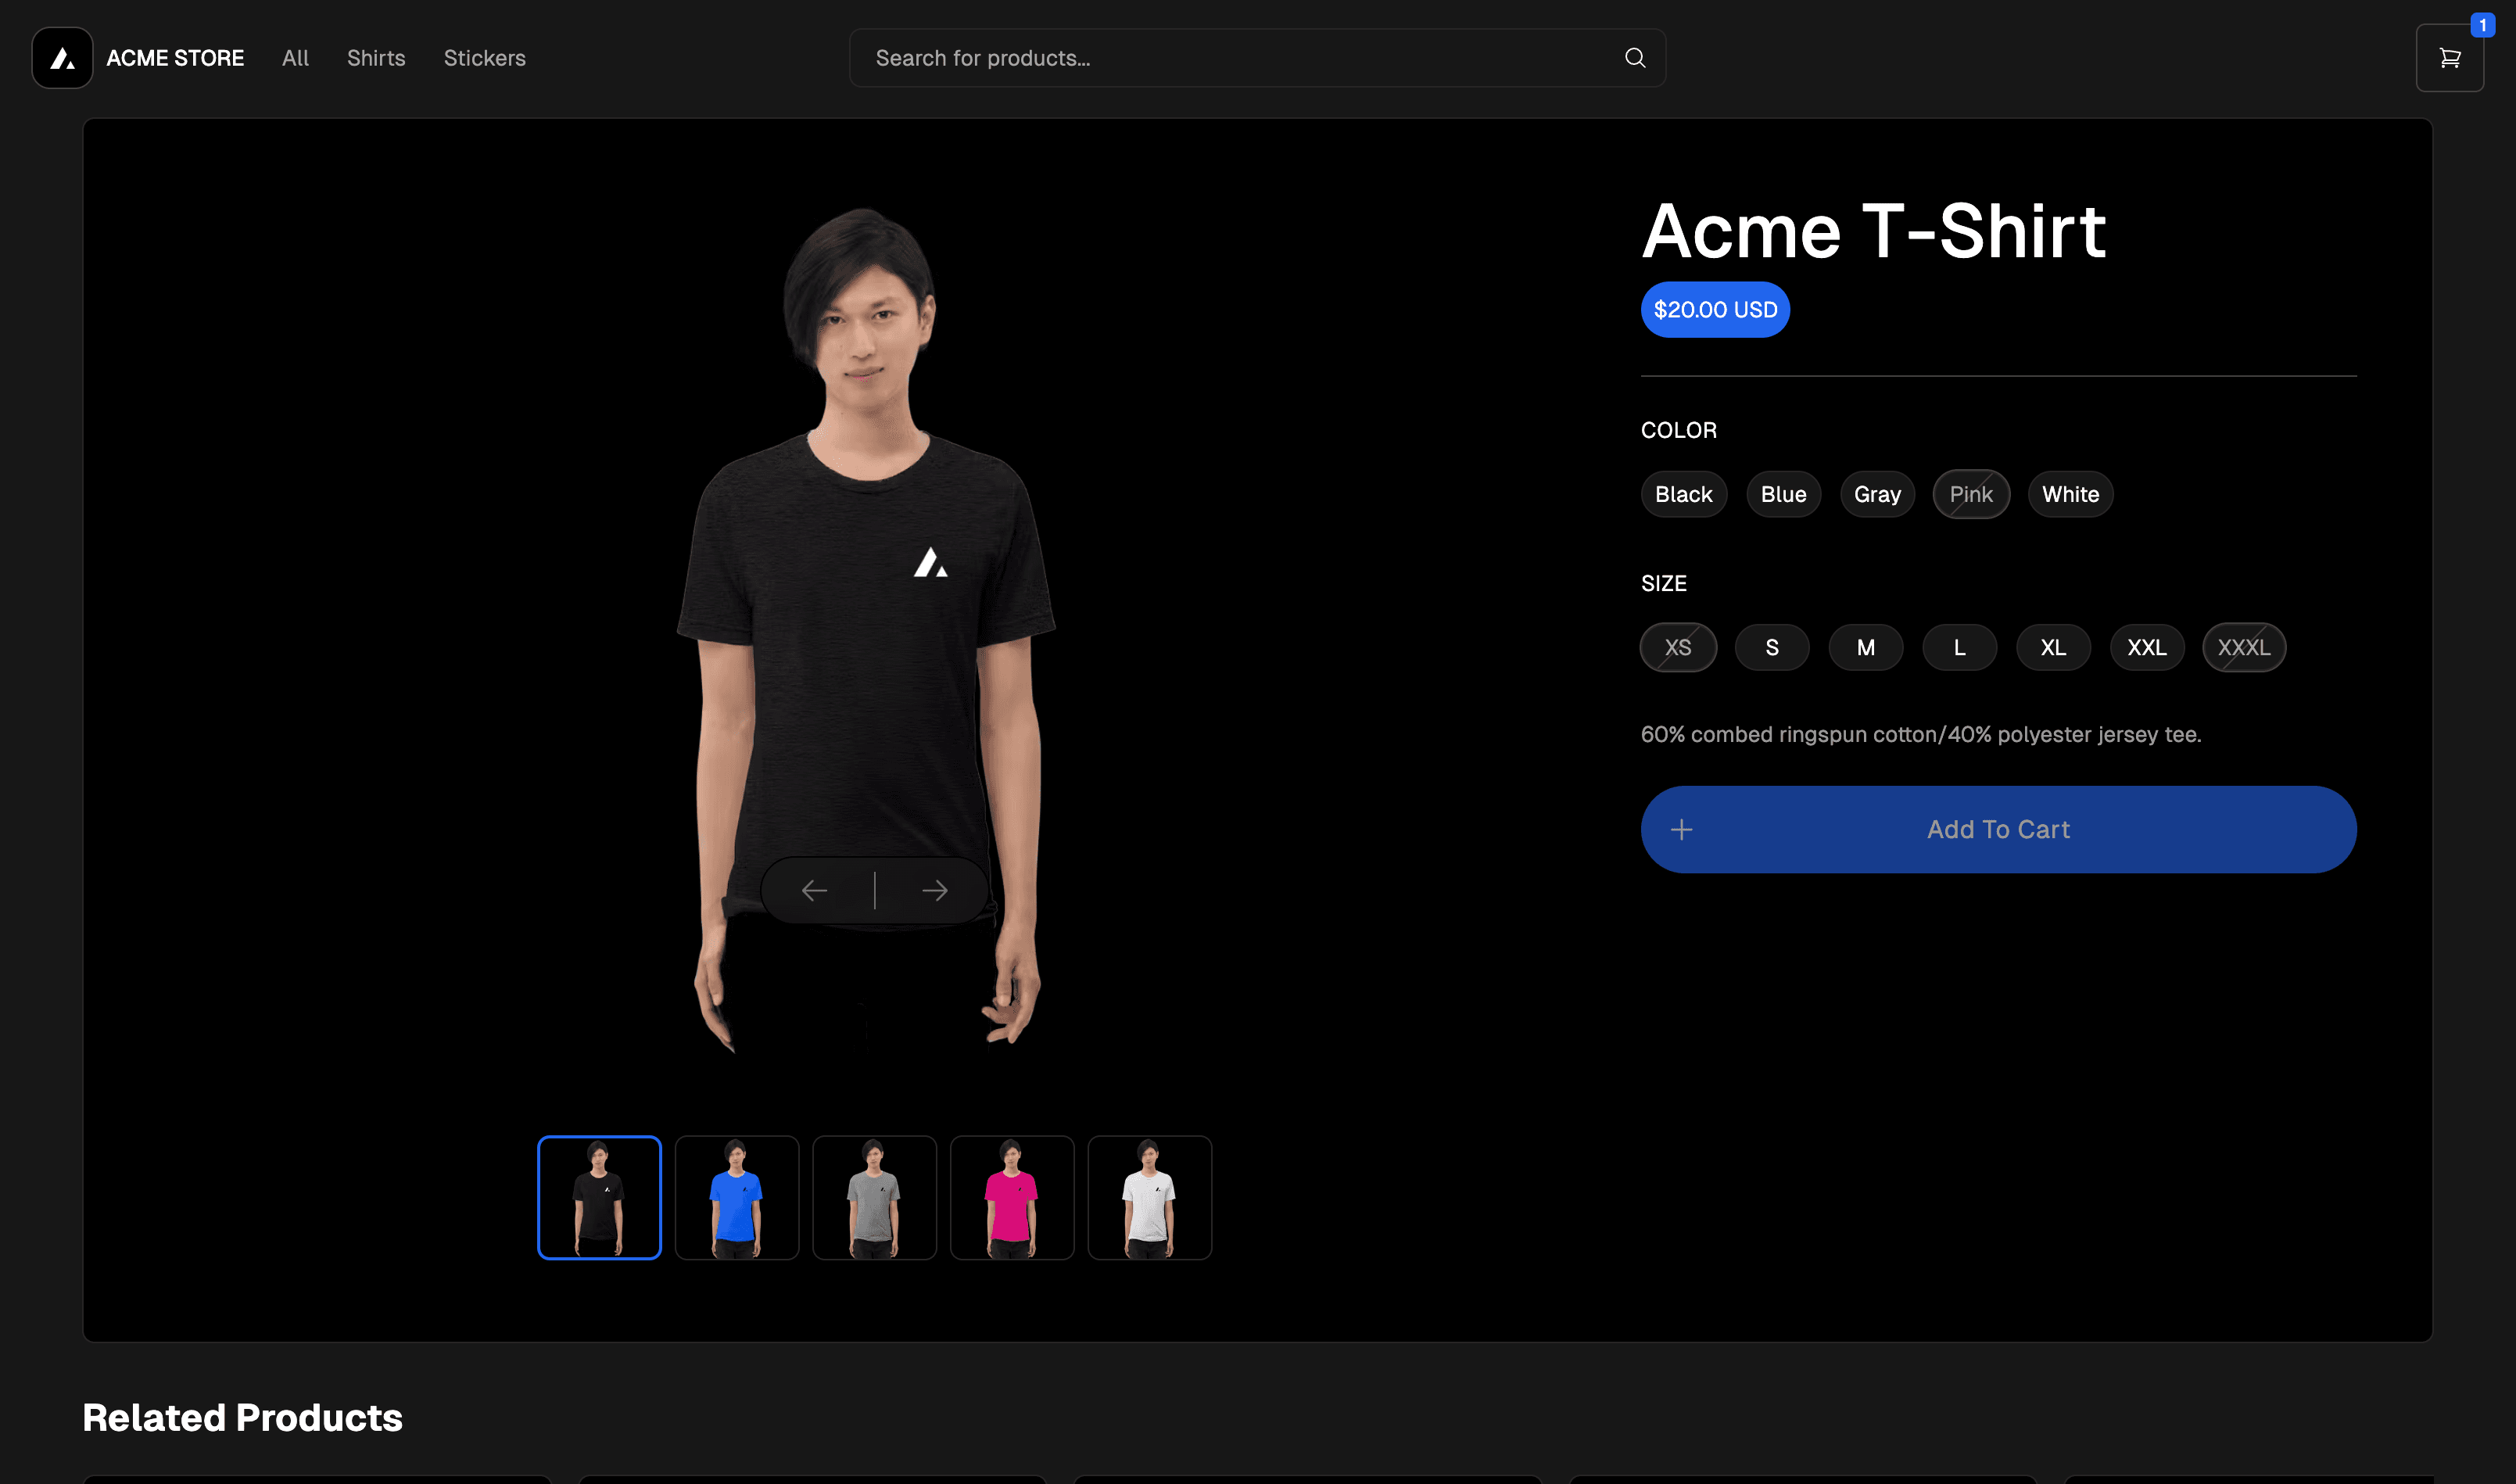Click the cart badge showing 1 item
This screenshot has height=1484, width=2516.
tap(2483, 26)
